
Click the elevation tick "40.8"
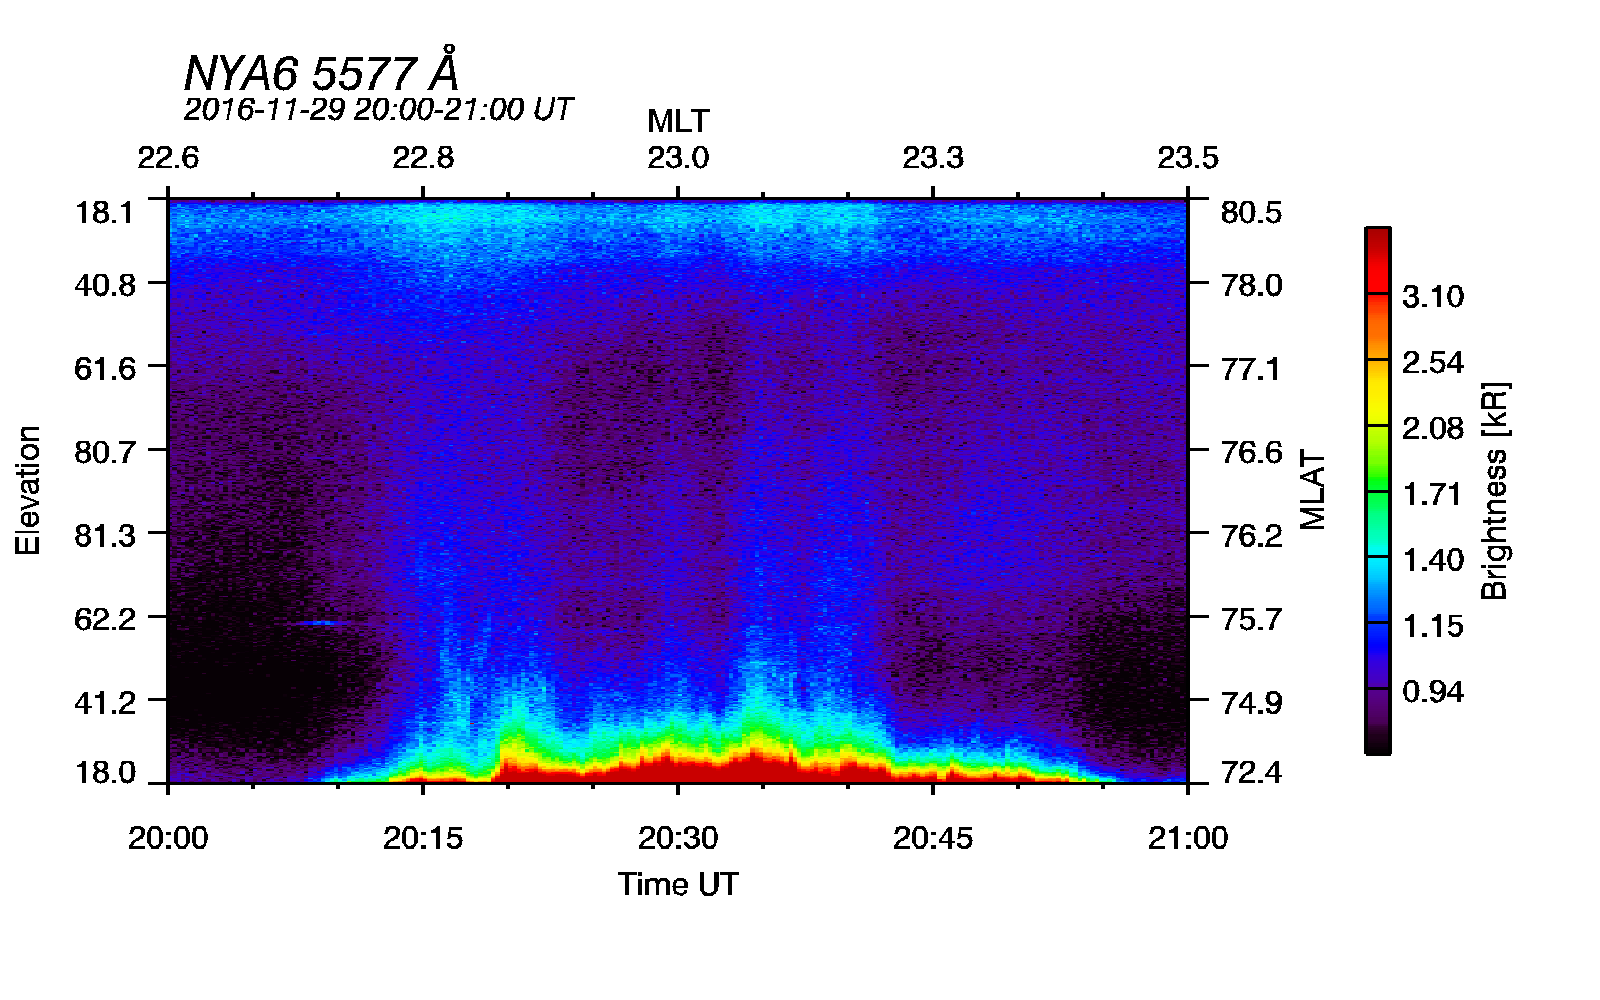pyautogui.click(x=105, y=285)
